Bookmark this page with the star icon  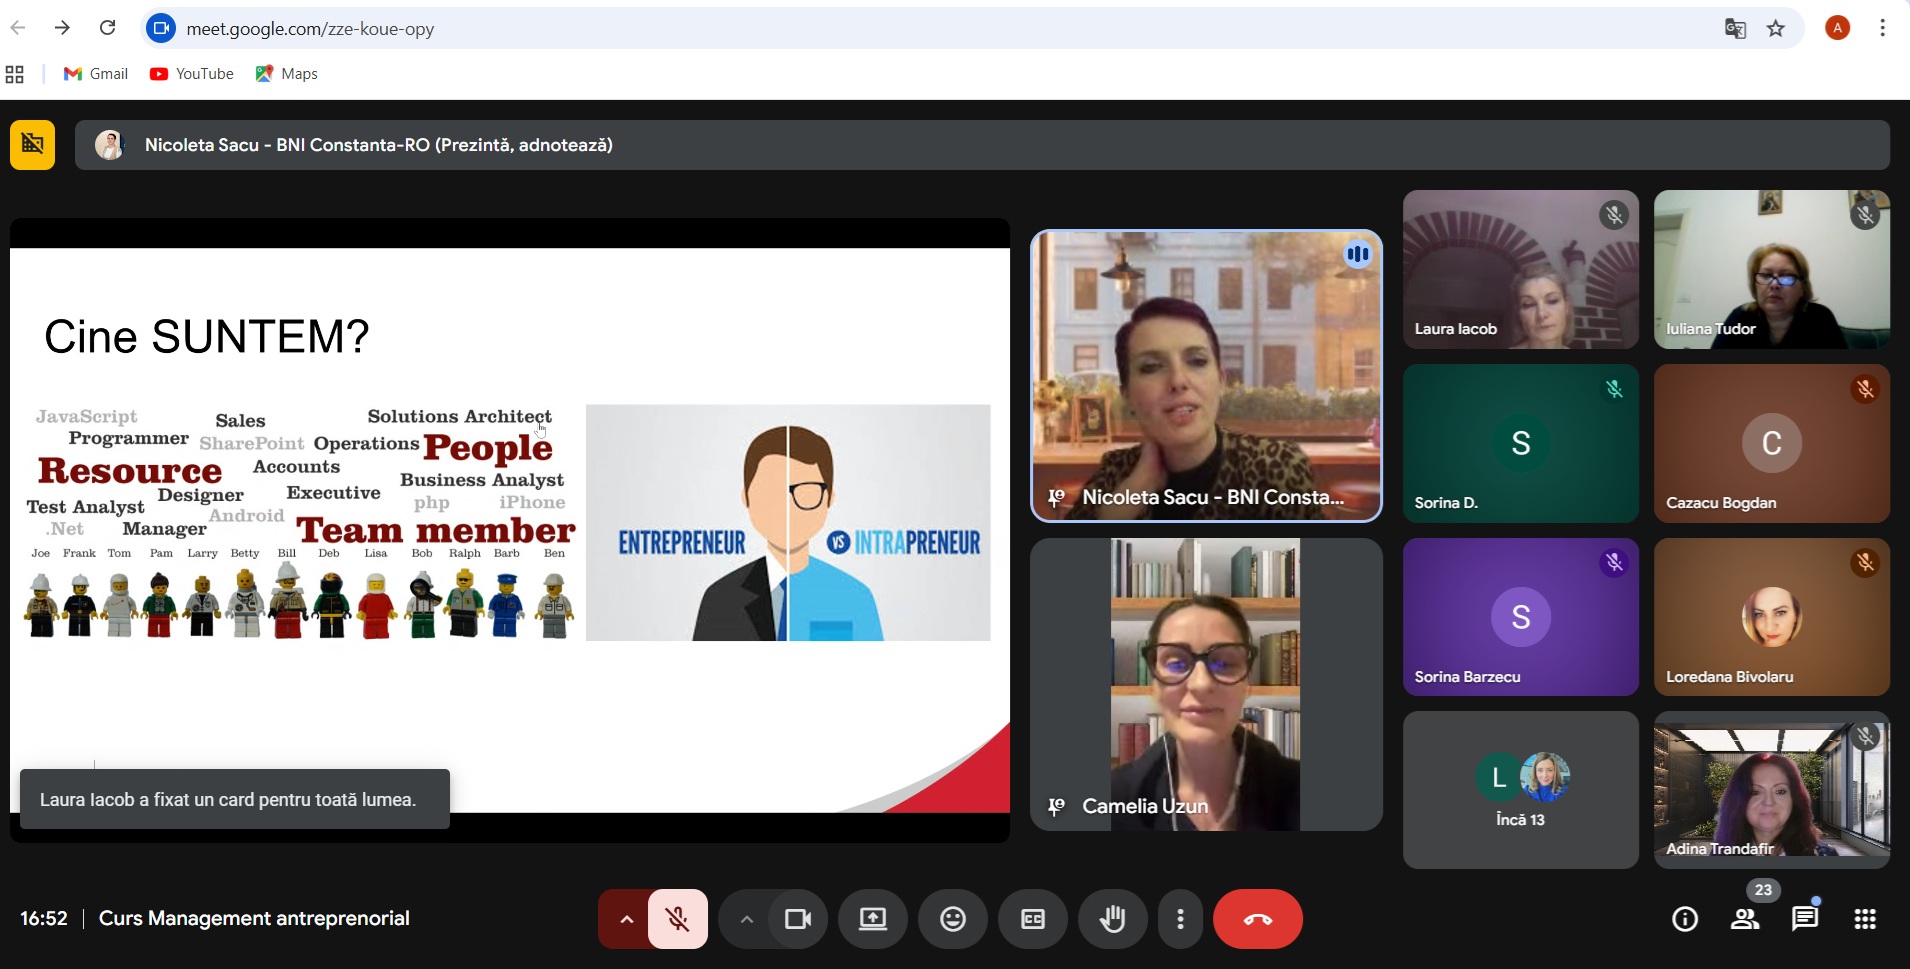pyautogui.click(x=1776, y=29)
